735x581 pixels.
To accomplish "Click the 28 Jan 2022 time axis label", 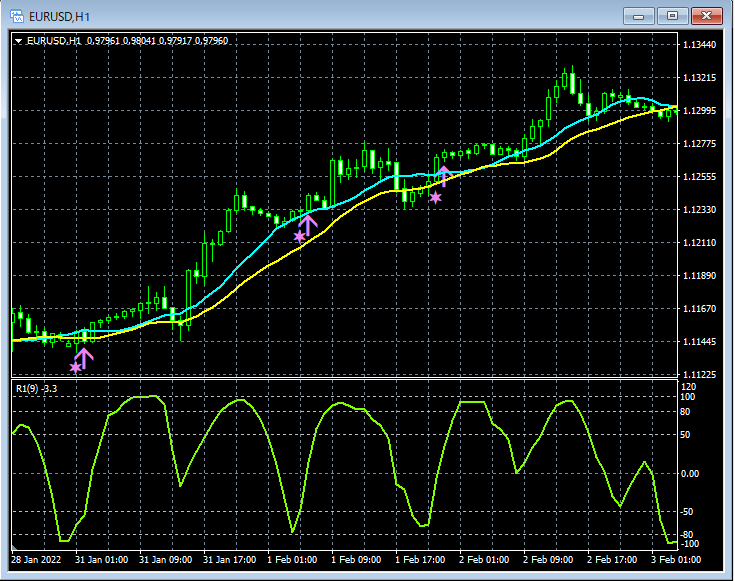I will click(36, 559).
